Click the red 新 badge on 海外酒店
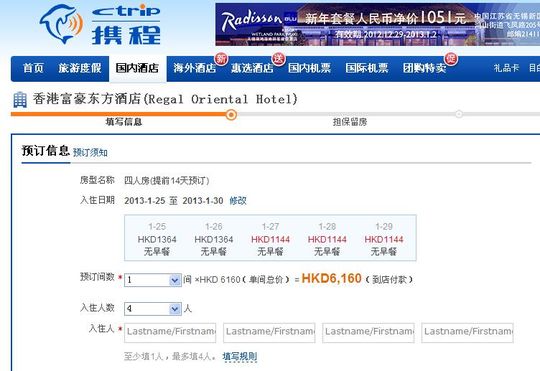The image size is (540, 371). pos(221,59)
